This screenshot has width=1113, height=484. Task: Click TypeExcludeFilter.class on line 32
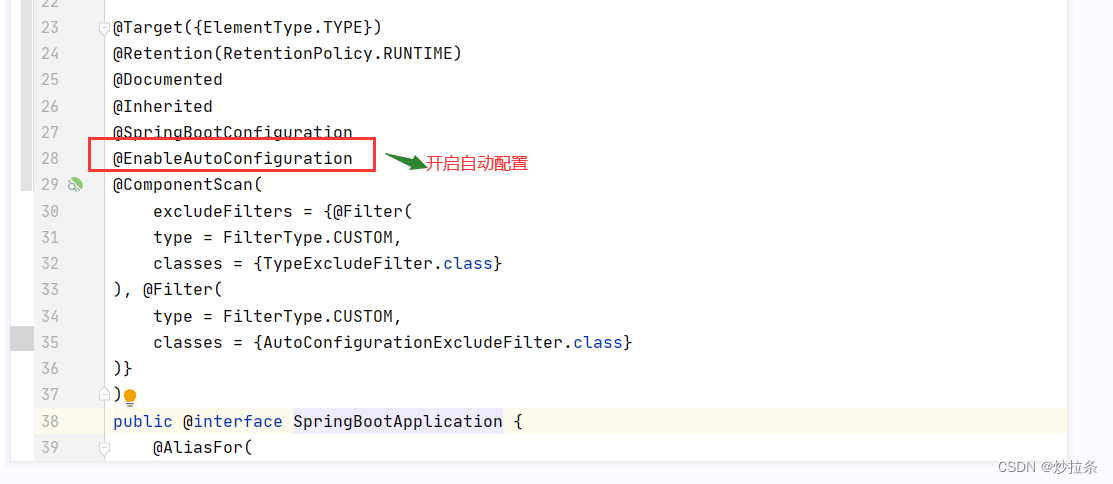378,263
